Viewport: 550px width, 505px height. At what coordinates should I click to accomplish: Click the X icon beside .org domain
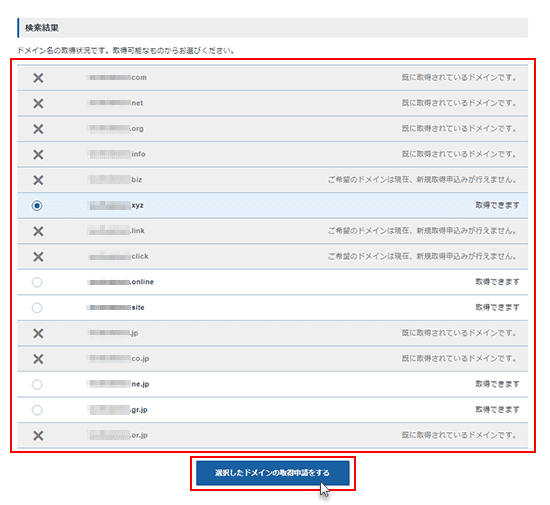point(38,129)
